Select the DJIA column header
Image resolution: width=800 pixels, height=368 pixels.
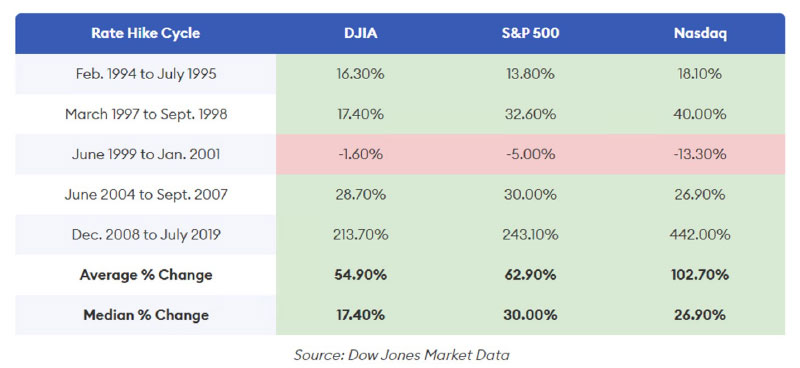click(360, 33)
